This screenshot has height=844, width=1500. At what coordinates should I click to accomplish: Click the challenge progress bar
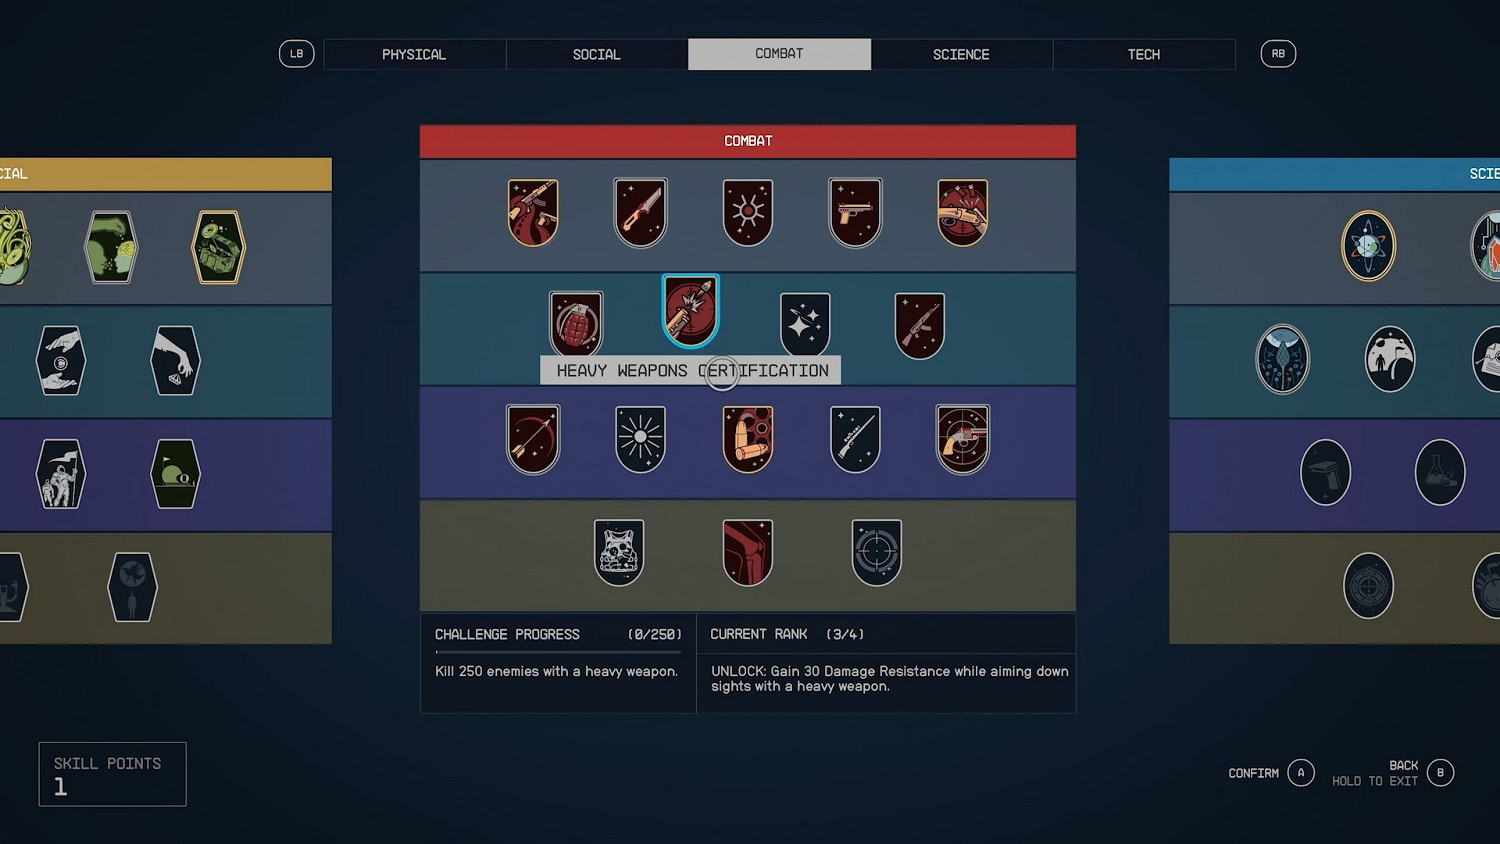558,652
